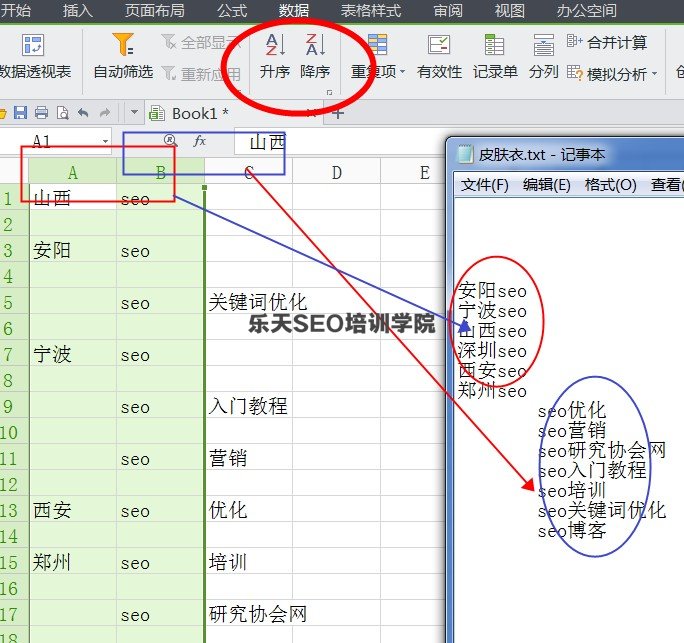Screen dimensions: 684x643
Task: Open the 公式 ribbon tab
Action: 232,10
